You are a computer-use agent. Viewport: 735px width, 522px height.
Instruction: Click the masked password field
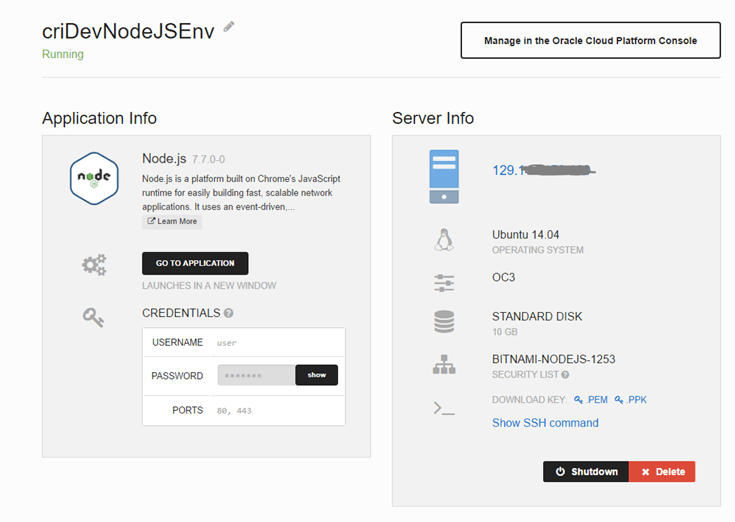[x=256, y=375]
